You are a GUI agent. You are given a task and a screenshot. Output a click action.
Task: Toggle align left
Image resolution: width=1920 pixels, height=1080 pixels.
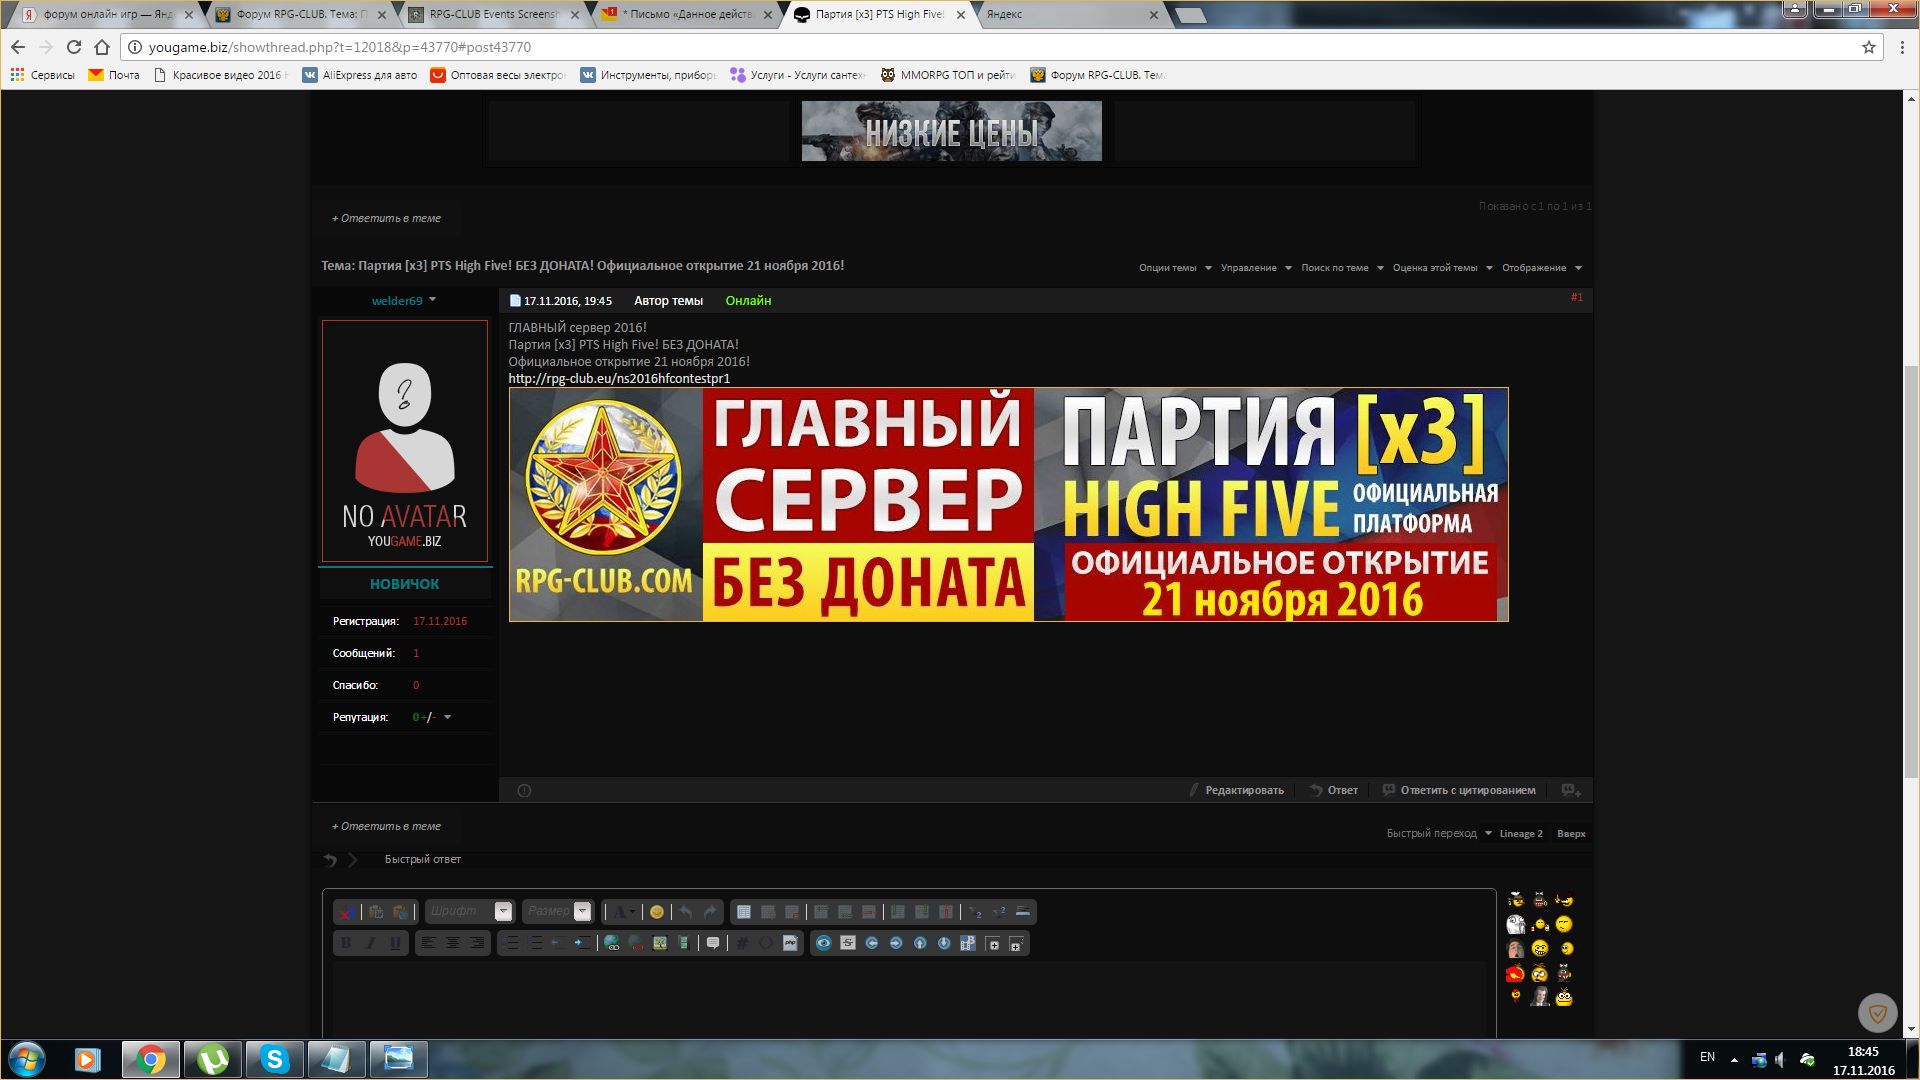tap(428, 943)
